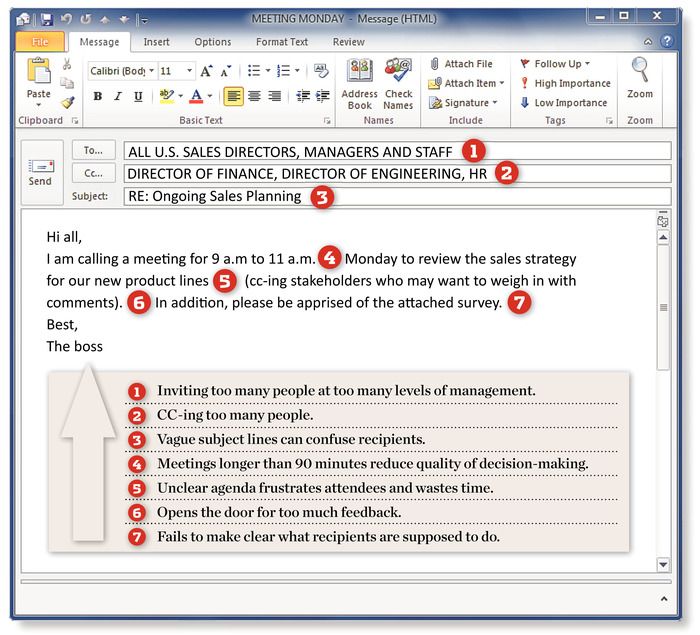Open the Insert ribbon tab
Screen dimensions: 700x635
156,42
